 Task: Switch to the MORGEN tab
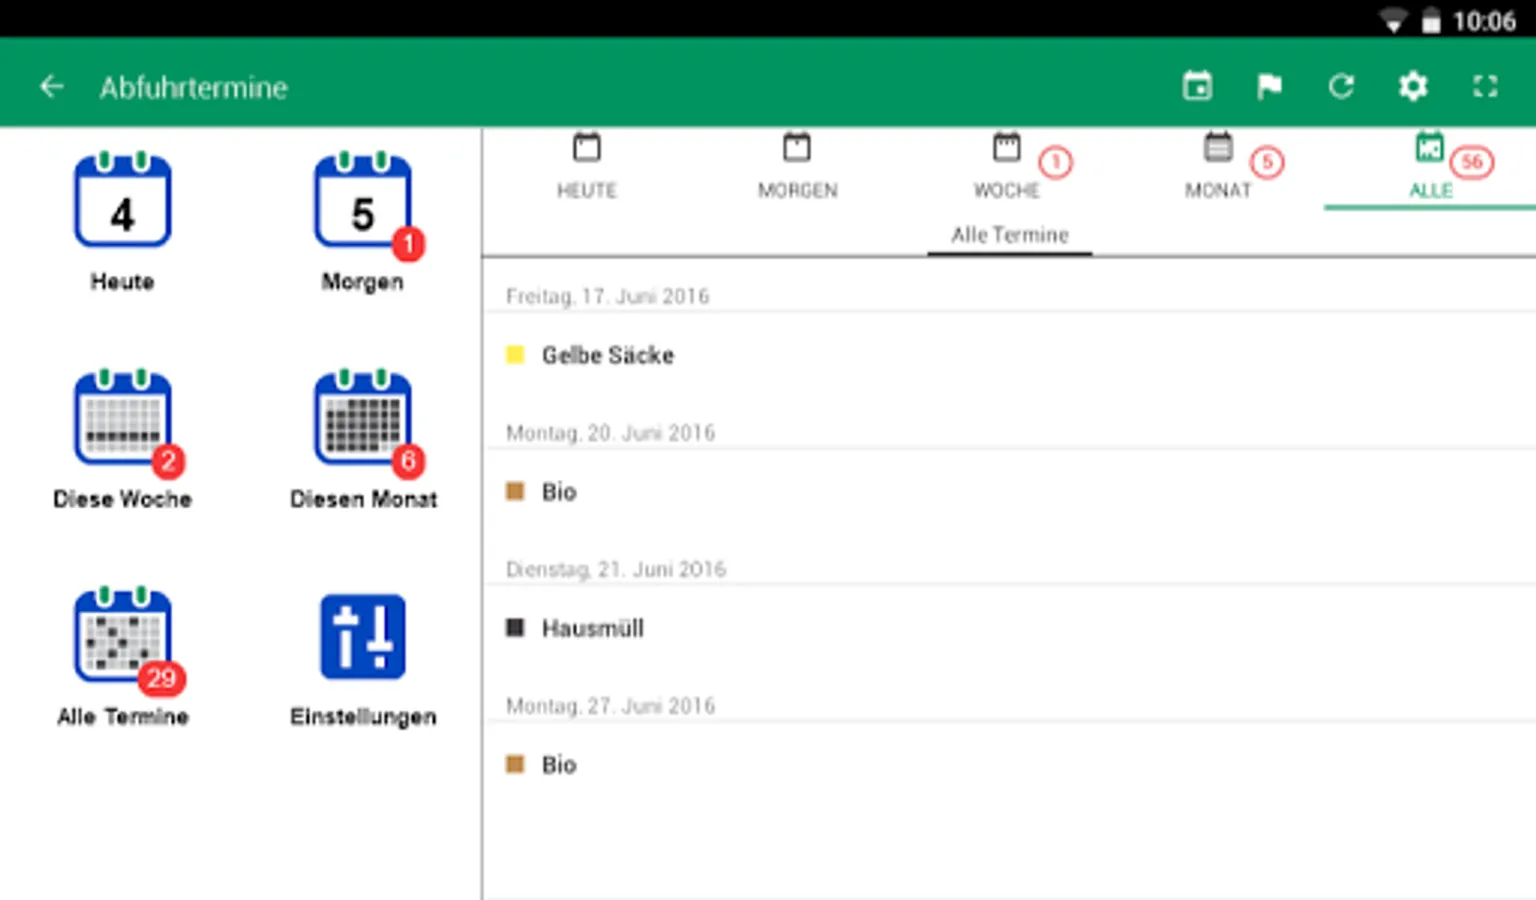coord(797,167)
